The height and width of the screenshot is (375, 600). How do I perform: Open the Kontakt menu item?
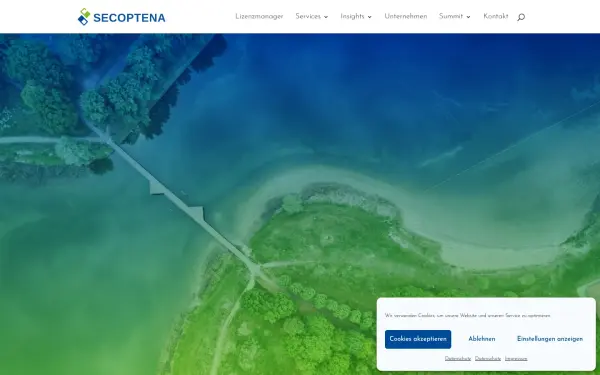click(x=496, y=16)
